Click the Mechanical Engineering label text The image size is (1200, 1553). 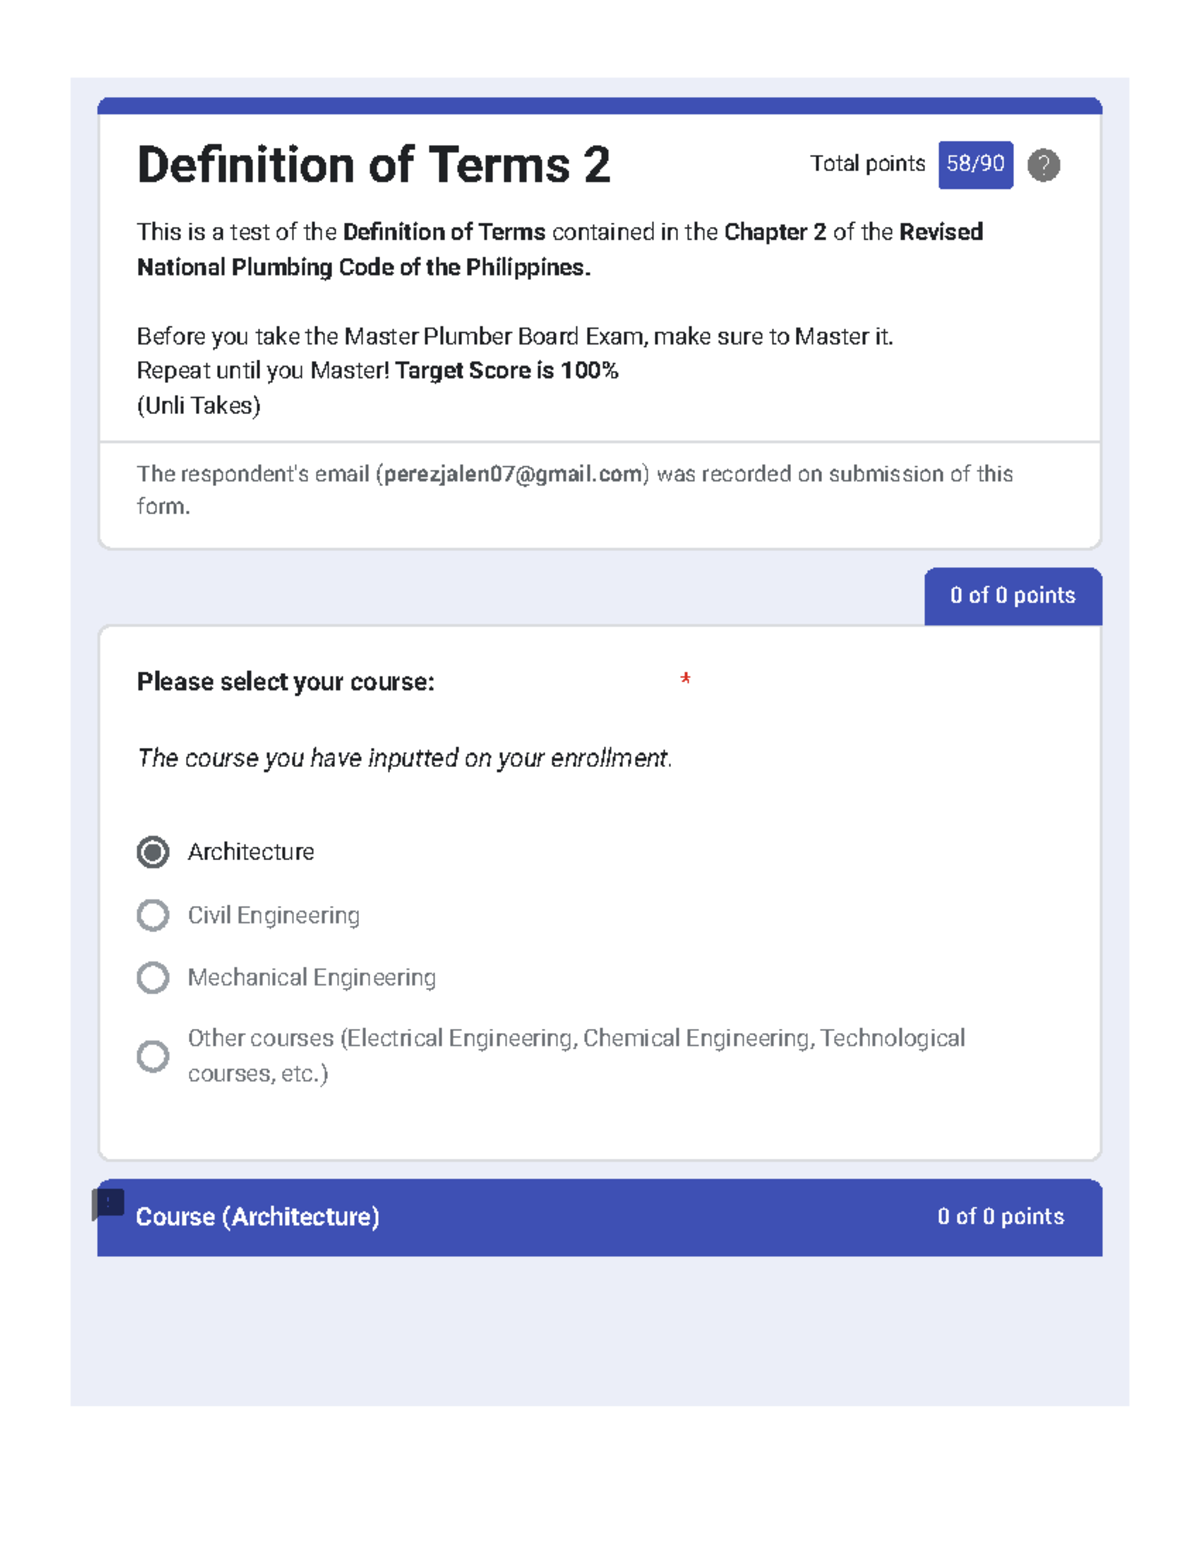click(312, 977)
